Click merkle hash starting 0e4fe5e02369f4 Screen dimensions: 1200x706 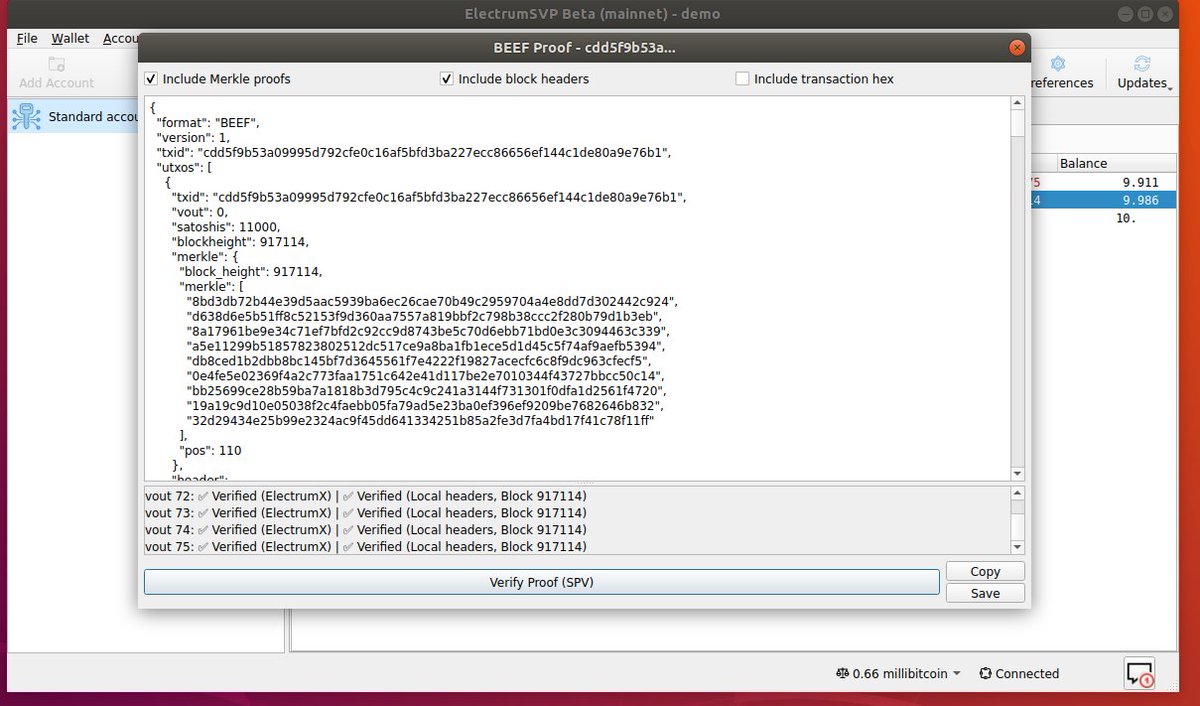(x=425, y=377)
